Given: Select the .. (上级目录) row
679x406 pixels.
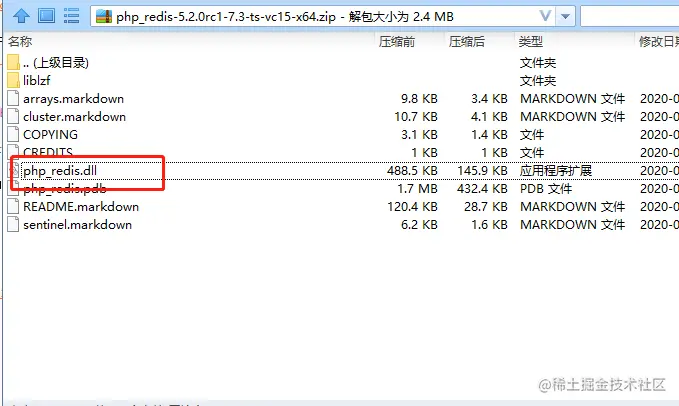Looking at the screenshot, I should point(56,63).
